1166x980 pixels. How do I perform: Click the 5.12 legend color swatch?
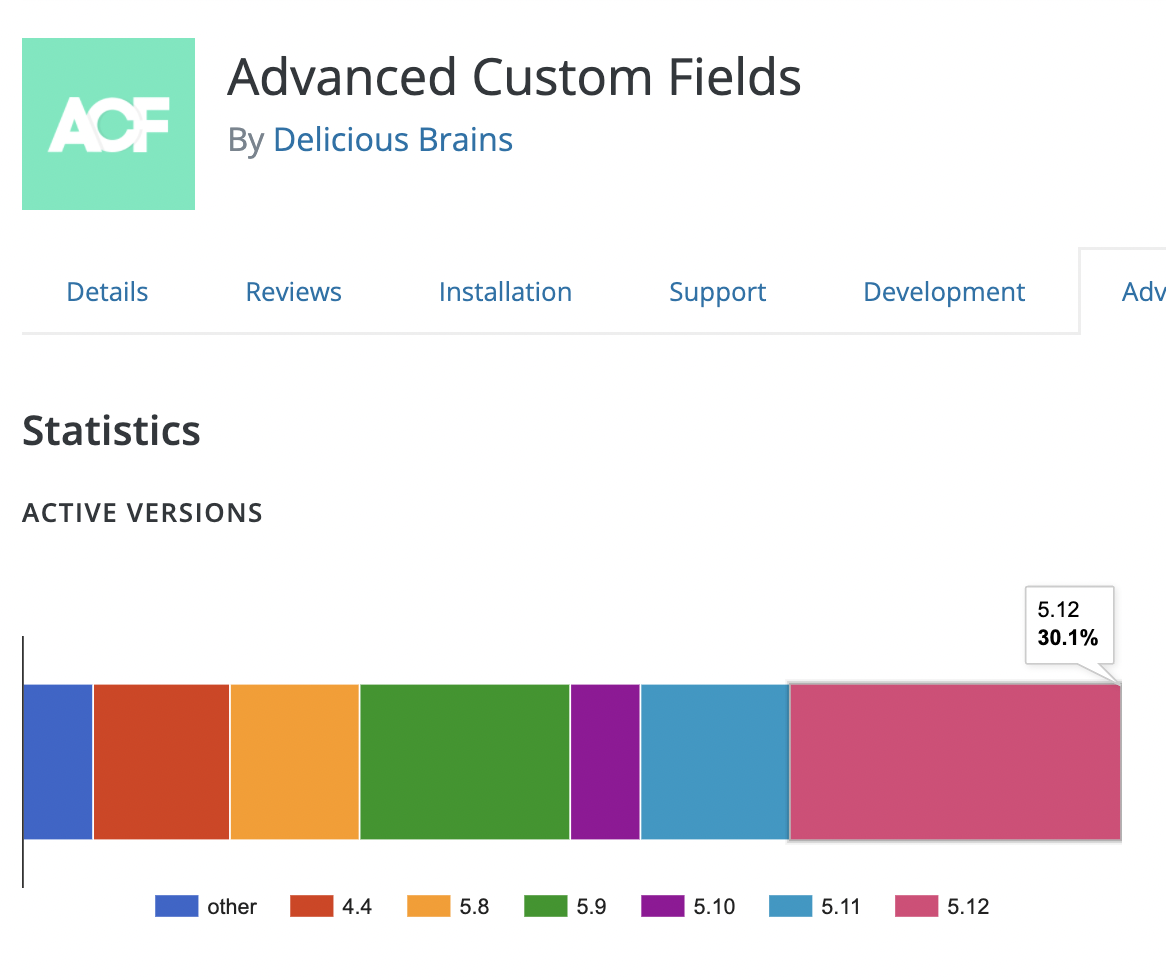916,907
